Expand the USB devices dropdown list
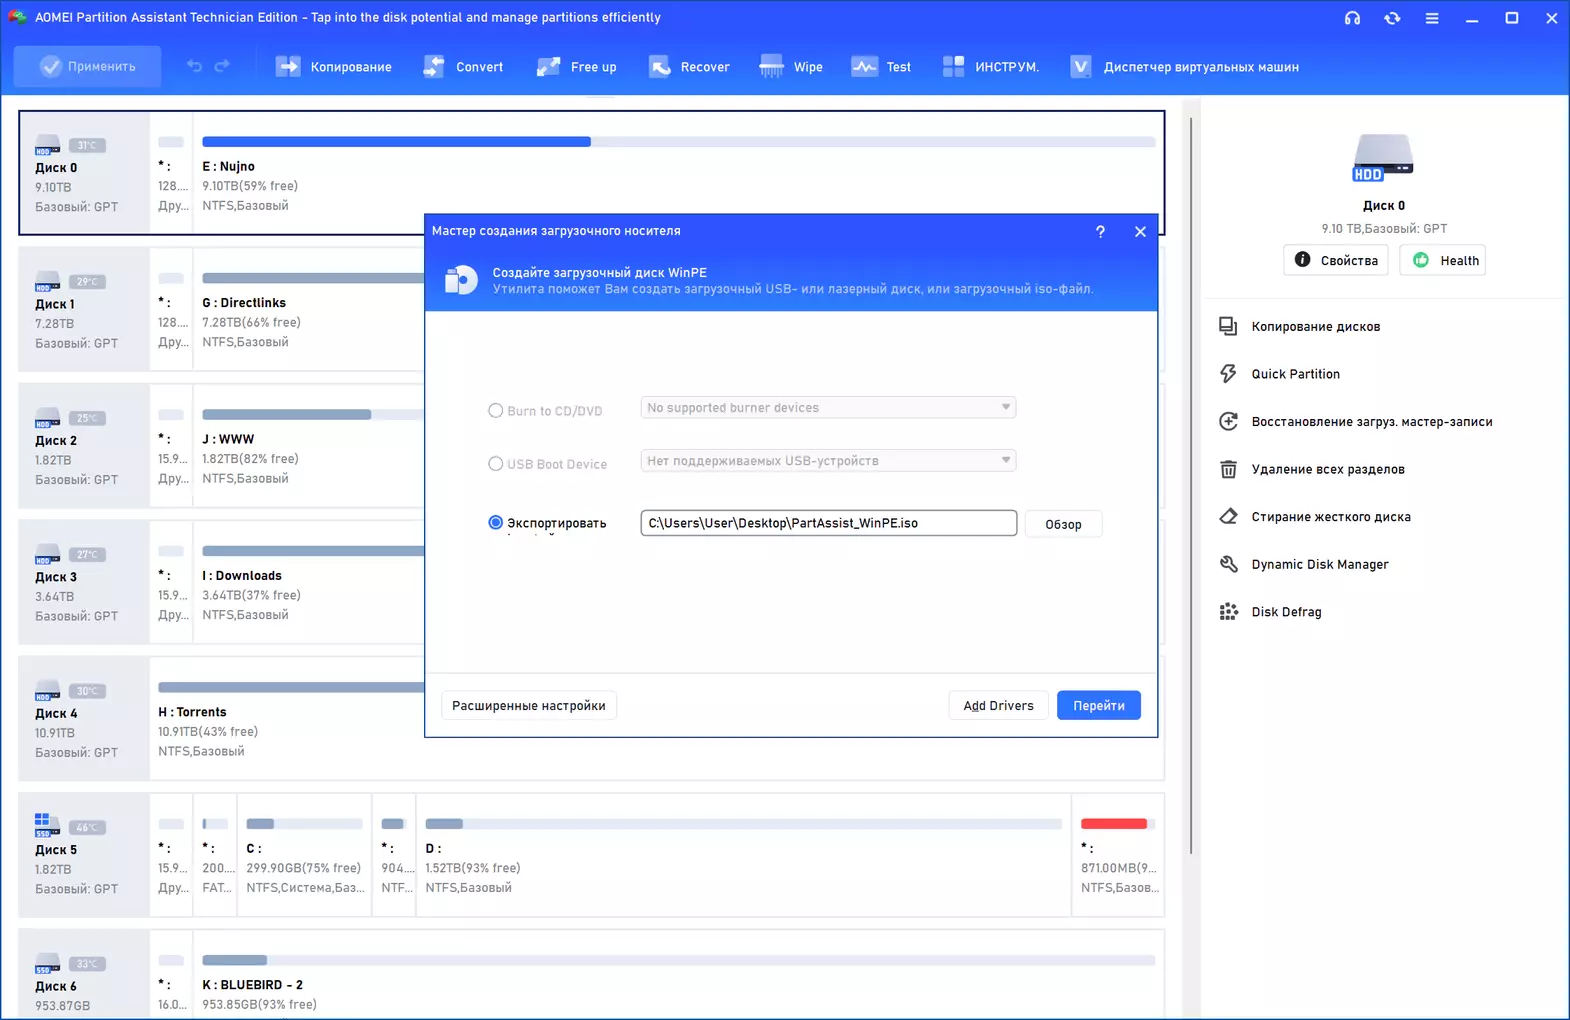The image size is (1570, 1020). click(828, 460)
